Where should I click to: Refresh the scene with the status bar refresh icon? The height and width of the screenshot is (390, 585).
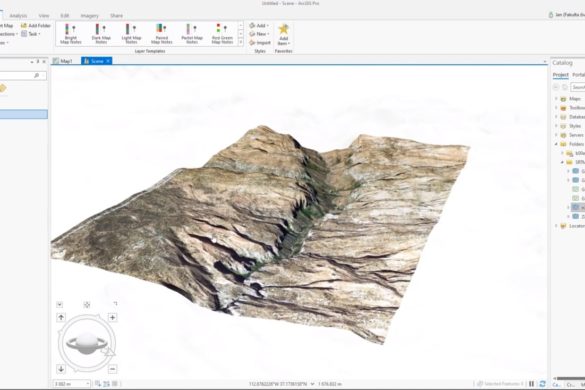(542, 384)
